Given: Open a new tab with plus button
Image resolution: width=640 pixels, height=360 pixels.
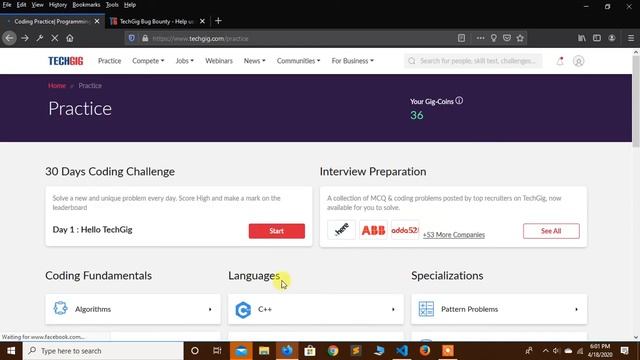Looking at the screenshot, I should tap(218, 21).
